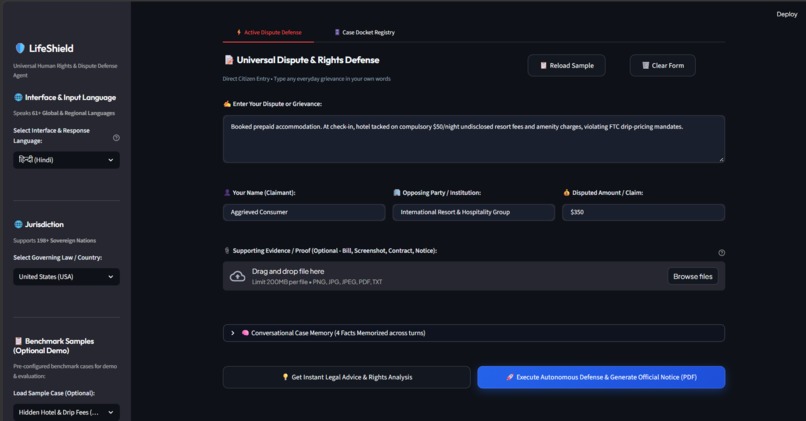This screenshot has width=806, height=421.
Task: Click the lightning icon on Active Dispute Defense tab
Action: coord(239,32)
